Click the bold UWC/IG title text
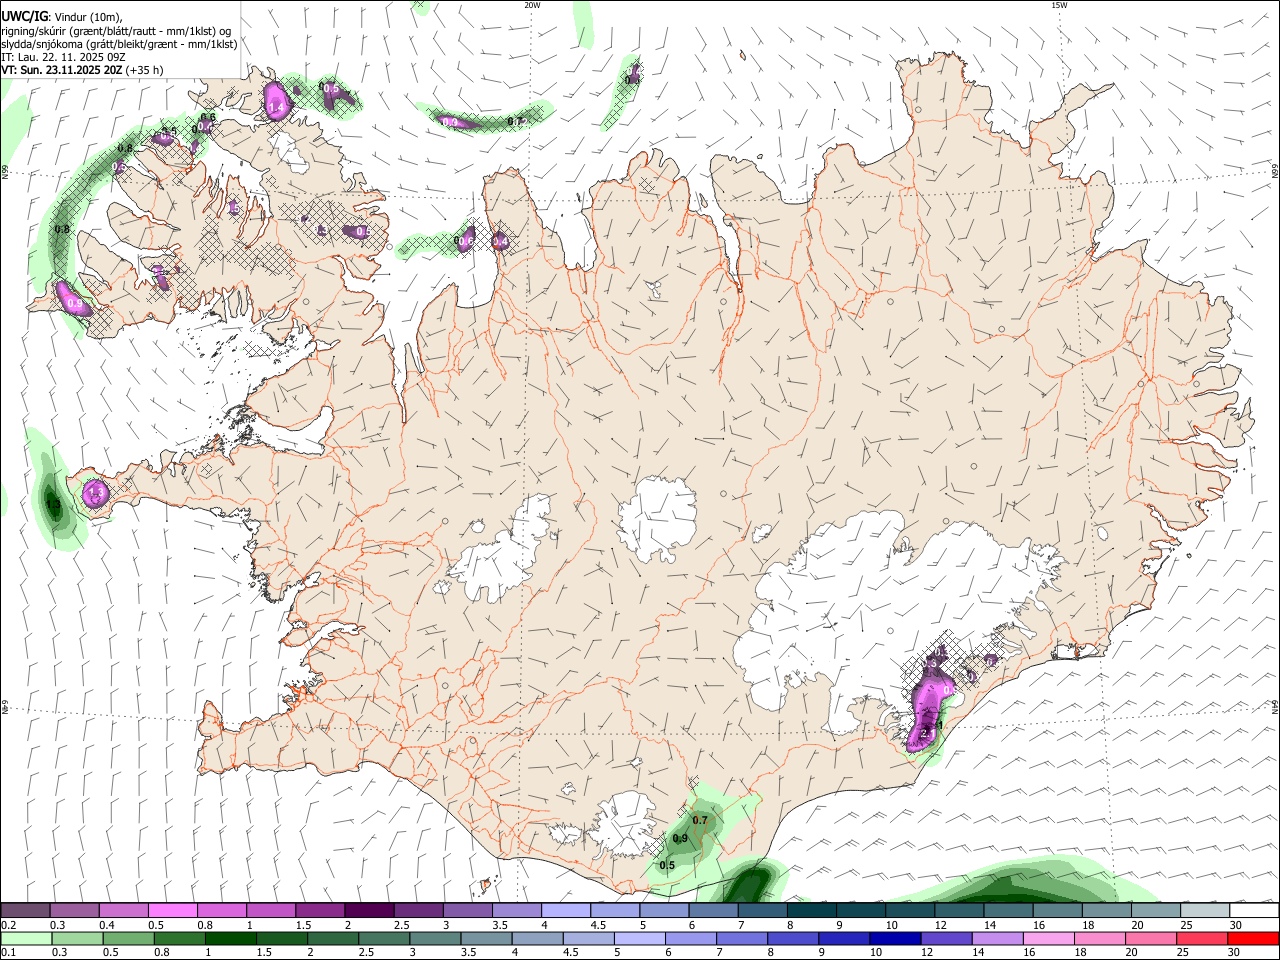1280x960 pixels. pyautogui.click(x=24, y=17)
